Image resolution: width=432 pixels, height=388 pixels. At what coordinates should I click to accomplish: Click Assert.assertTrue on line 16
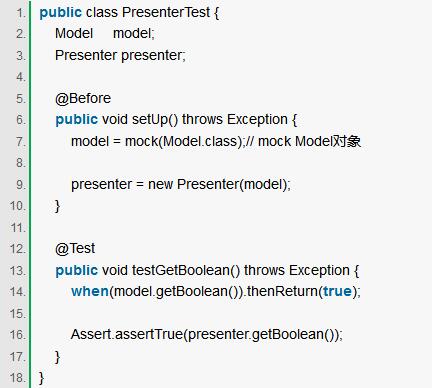coord(127,334)
